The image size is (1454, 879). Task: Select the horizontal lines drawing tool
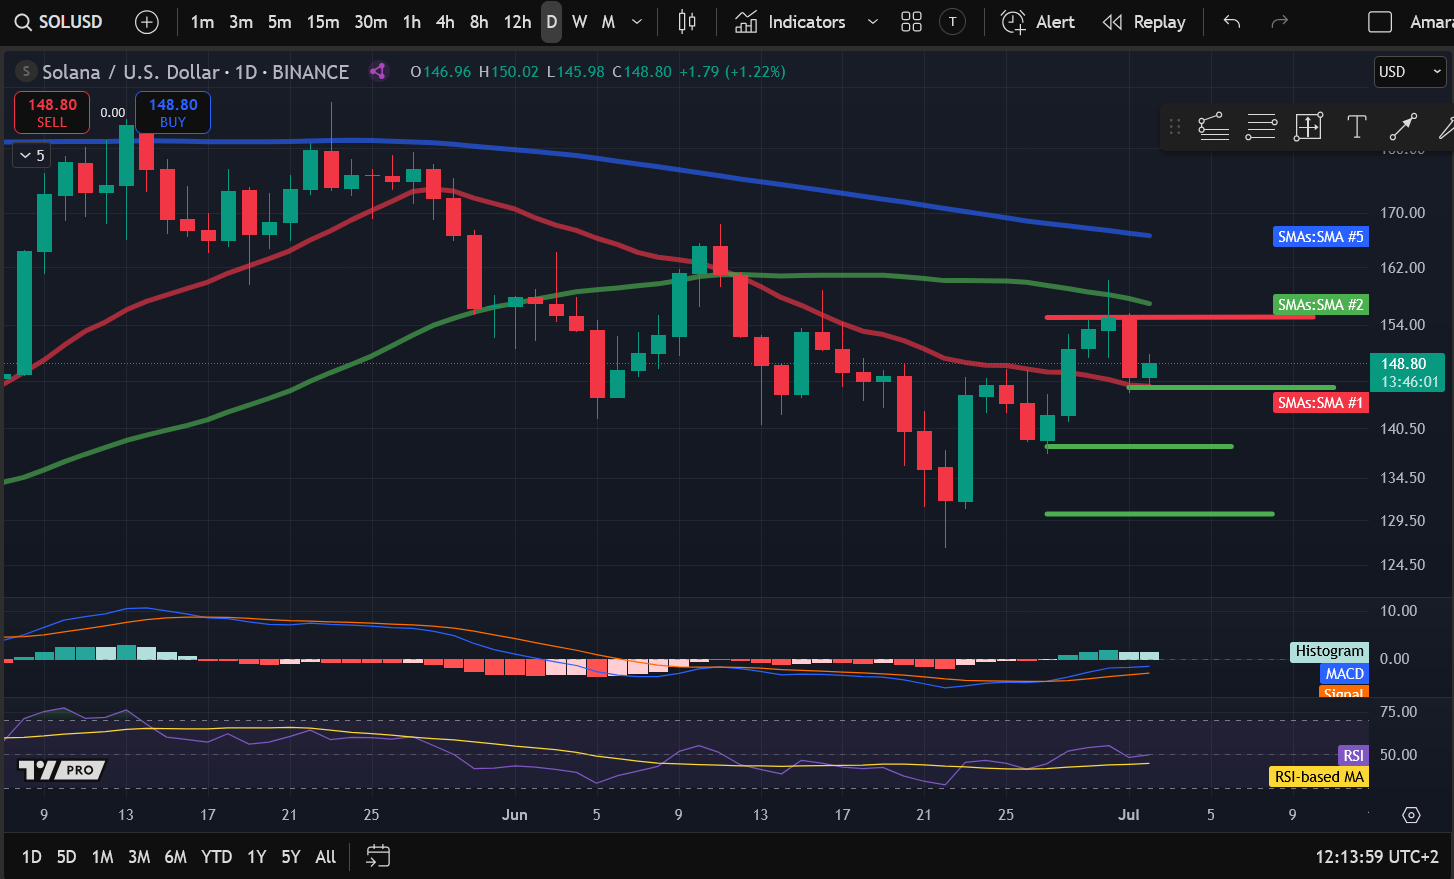[1261, 126]
